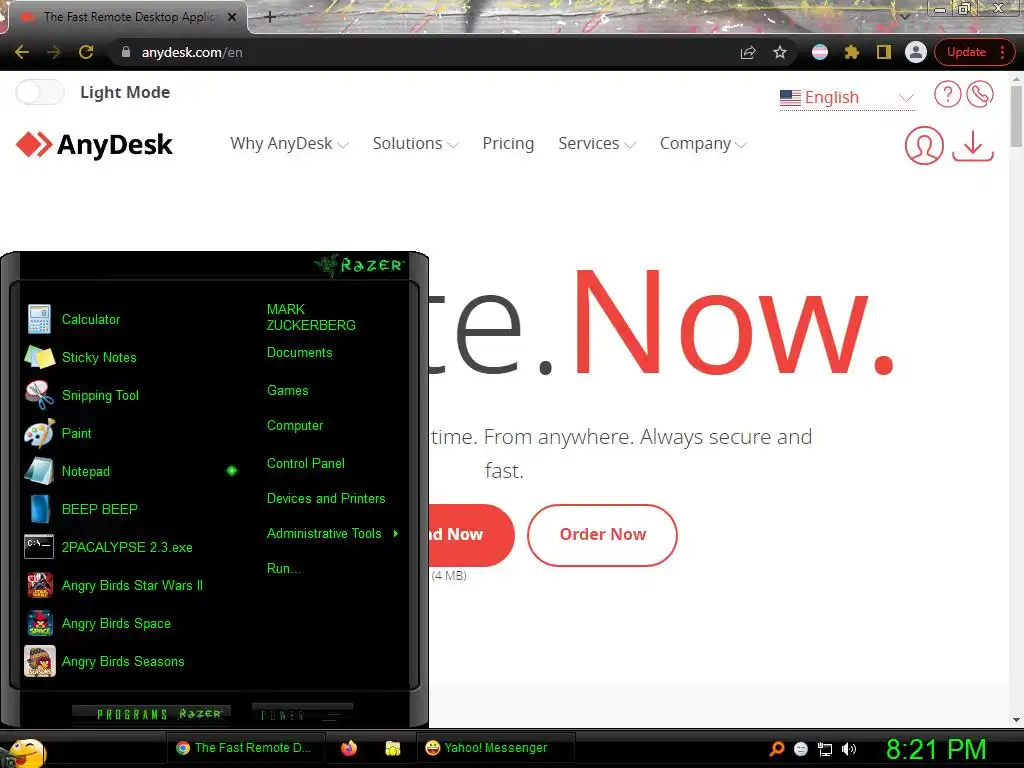
Task: Open Devices and Printers
Action: pyautogui.click(x=326, y=498)
